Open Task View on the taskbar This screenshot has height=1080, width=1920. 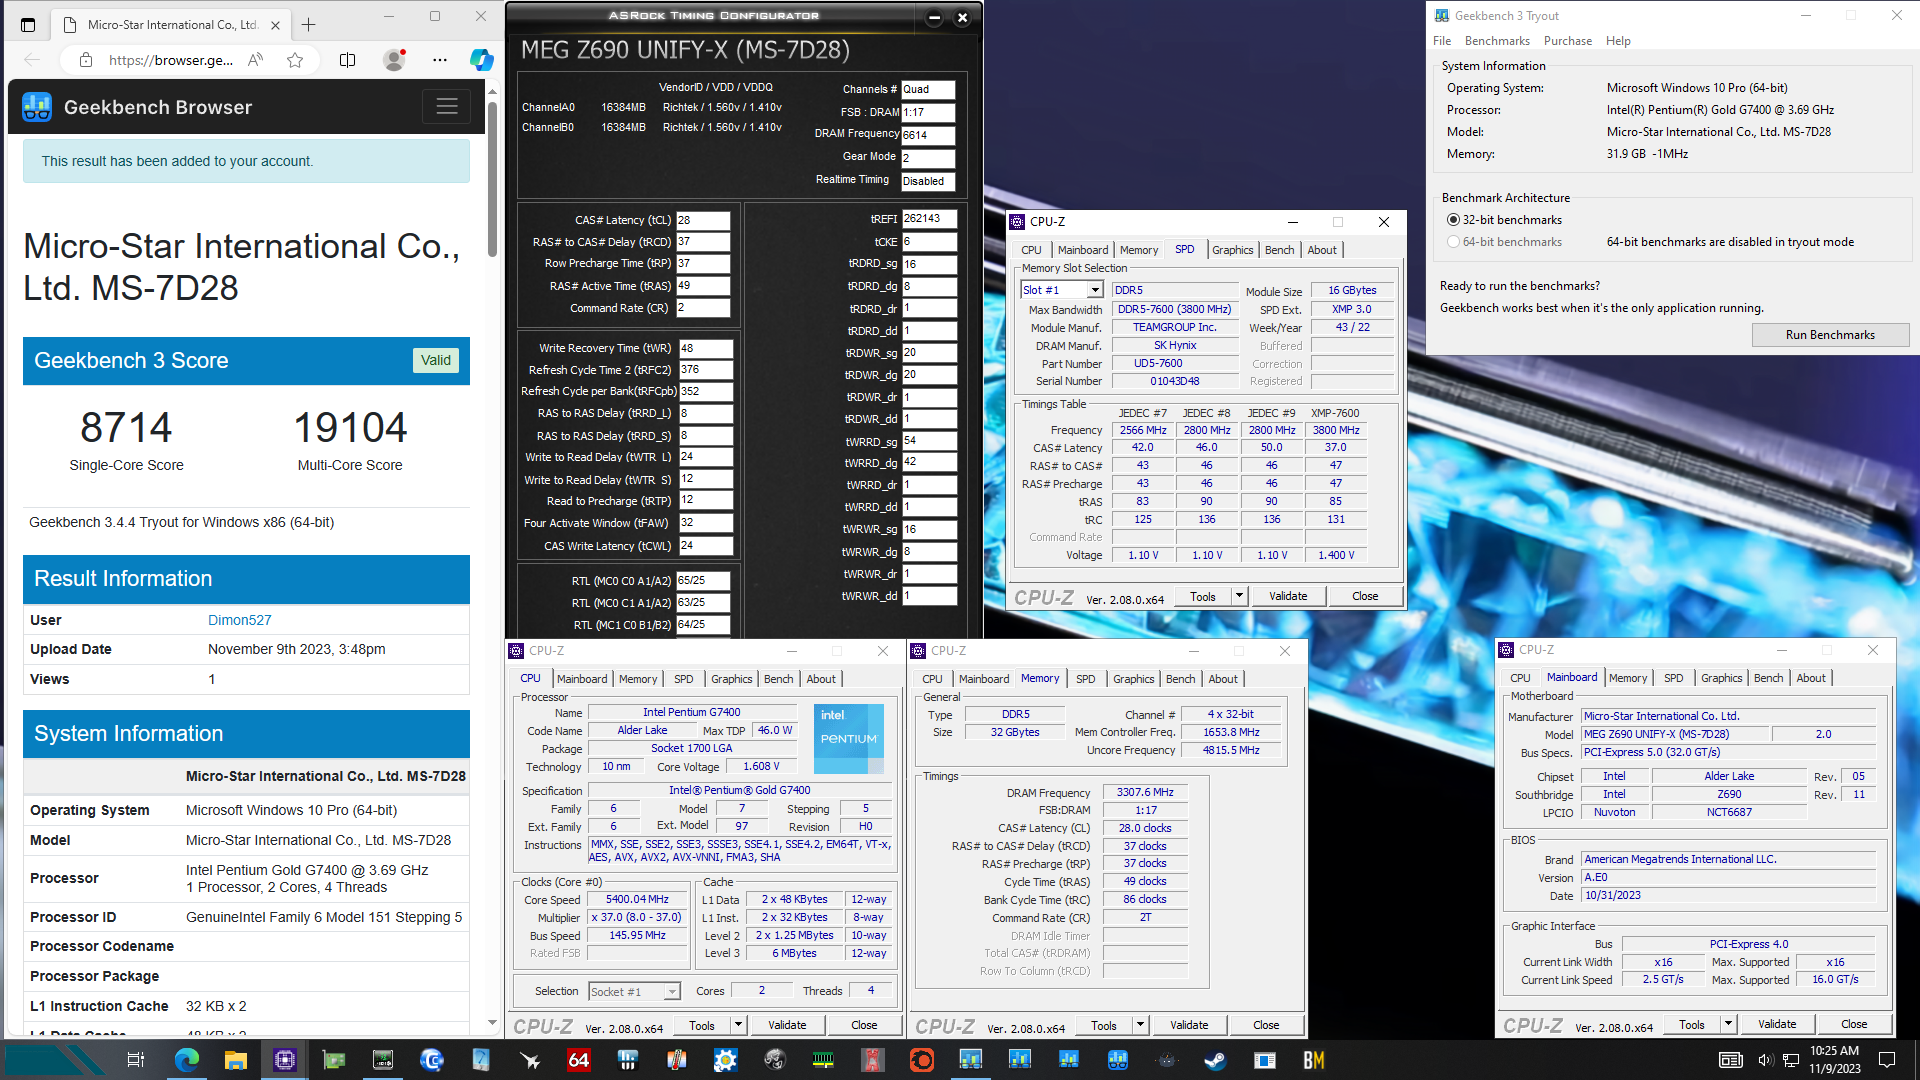click(136, 1060)
